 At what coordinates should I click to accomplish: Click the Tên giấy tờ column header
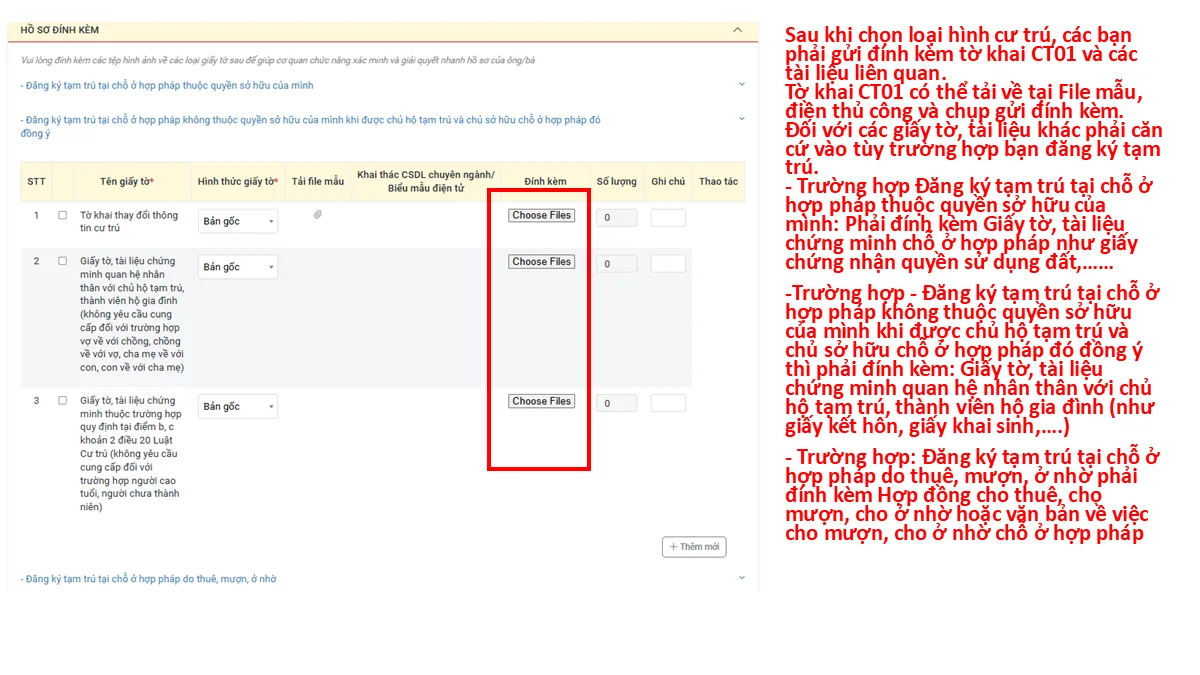[127, 181]
